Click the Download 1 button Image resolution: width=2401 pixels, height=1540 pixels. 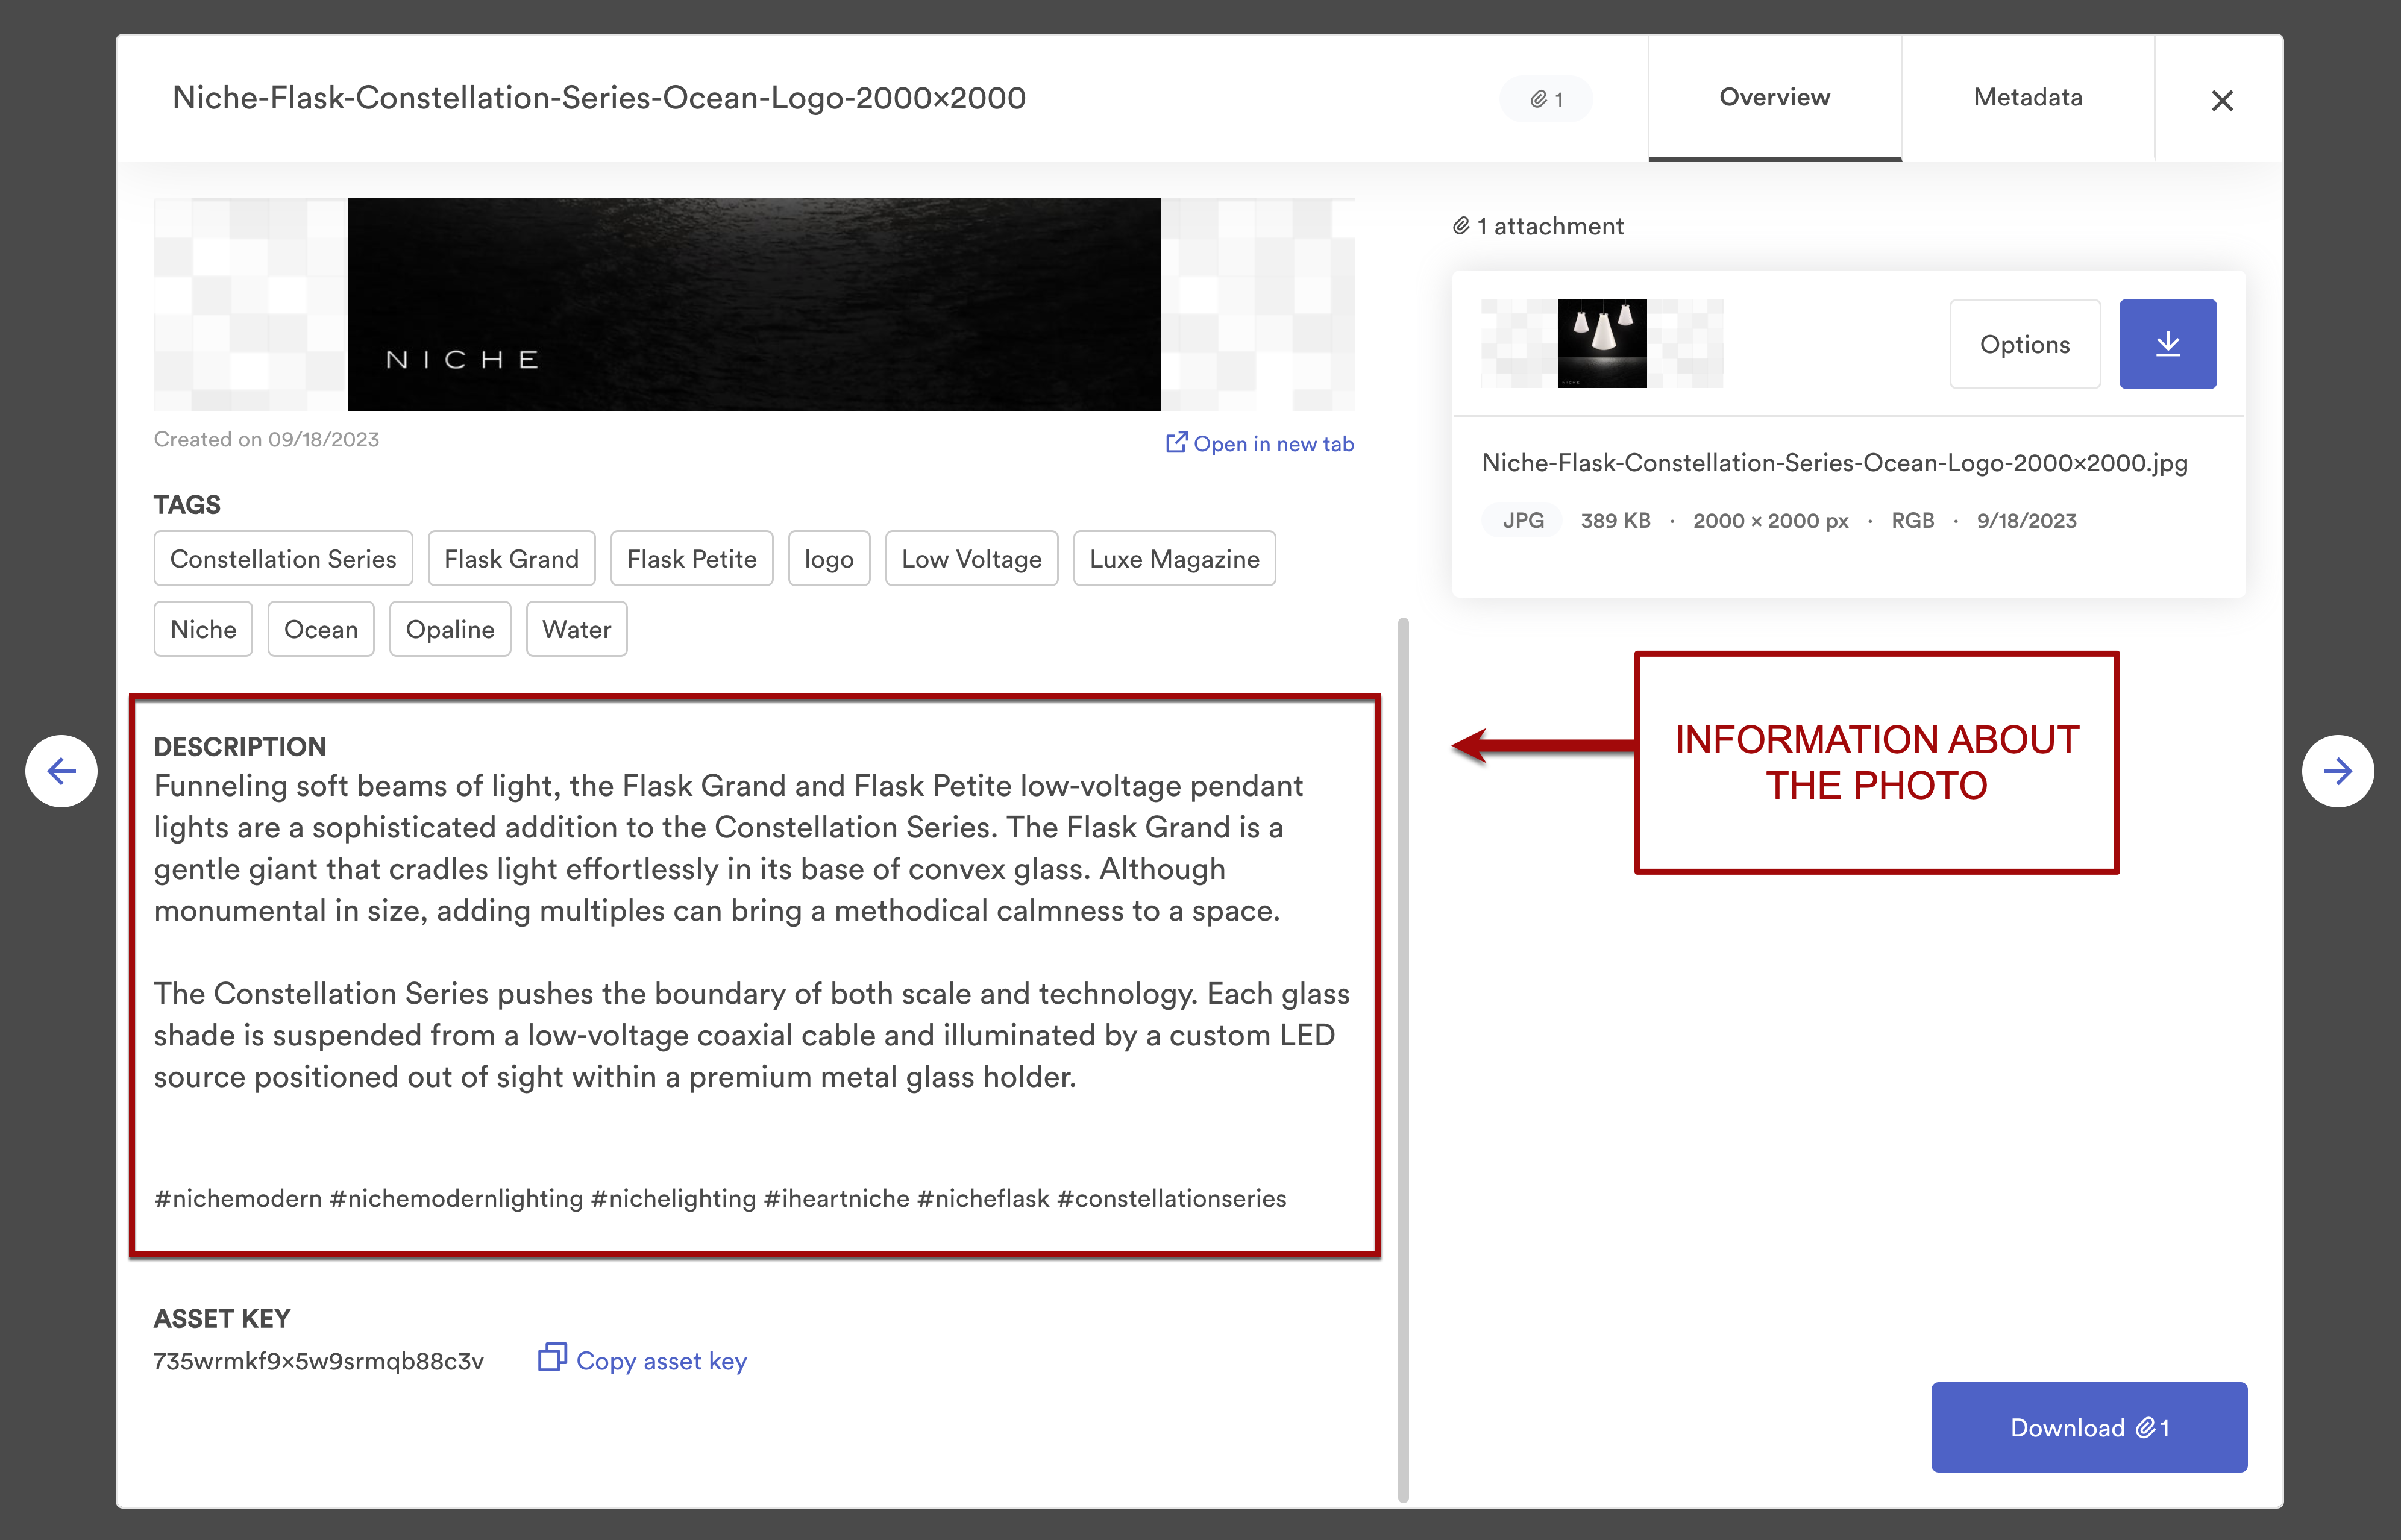(x=2089, y=1427)
